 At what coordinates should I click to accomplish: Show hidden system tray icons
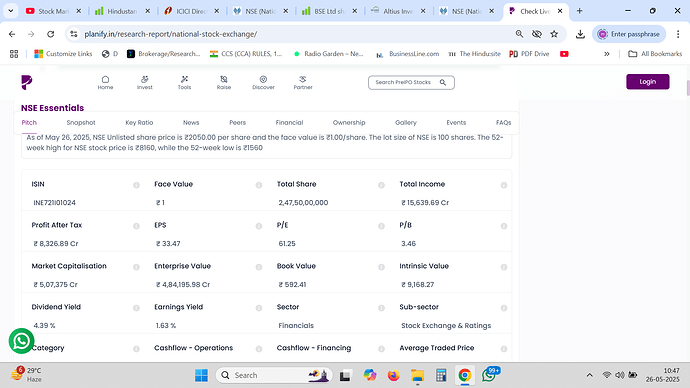(590, 375)
